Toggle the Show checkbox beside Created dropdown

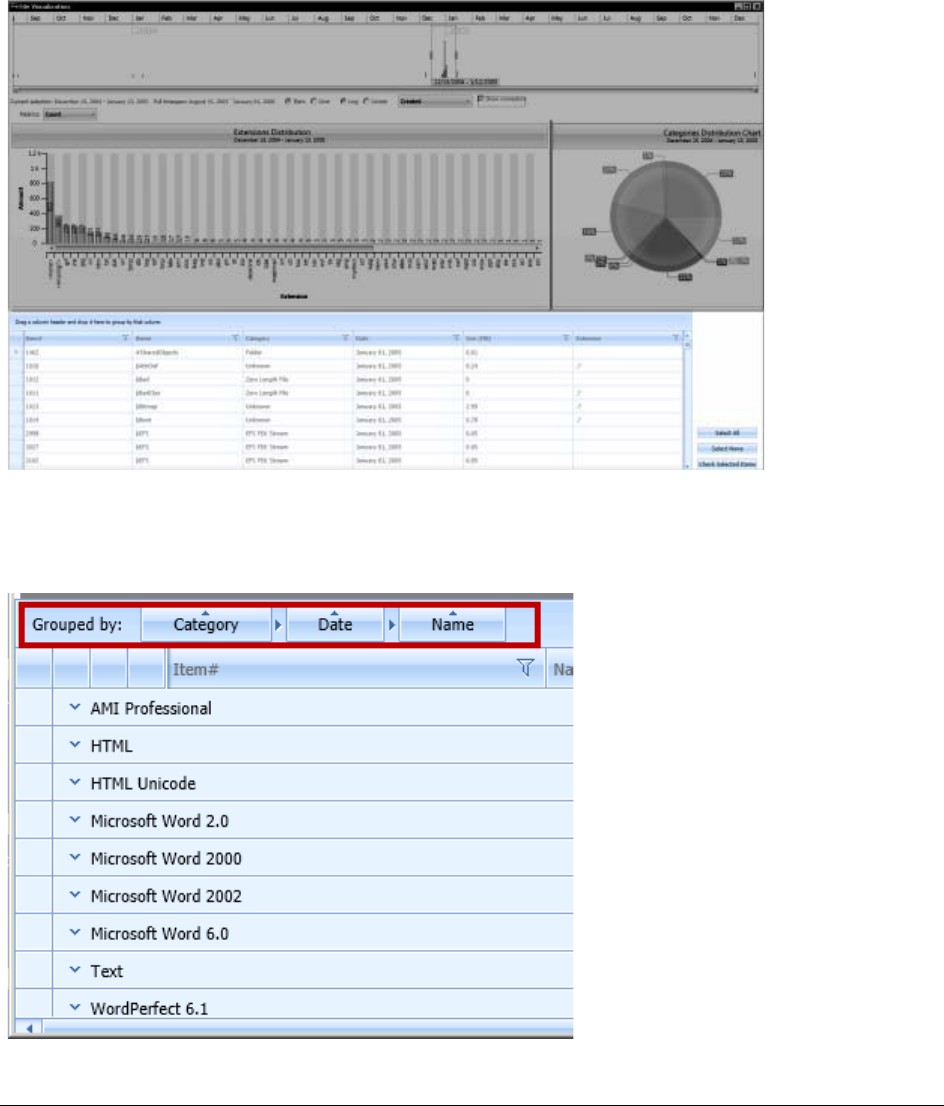coord(481,99)
